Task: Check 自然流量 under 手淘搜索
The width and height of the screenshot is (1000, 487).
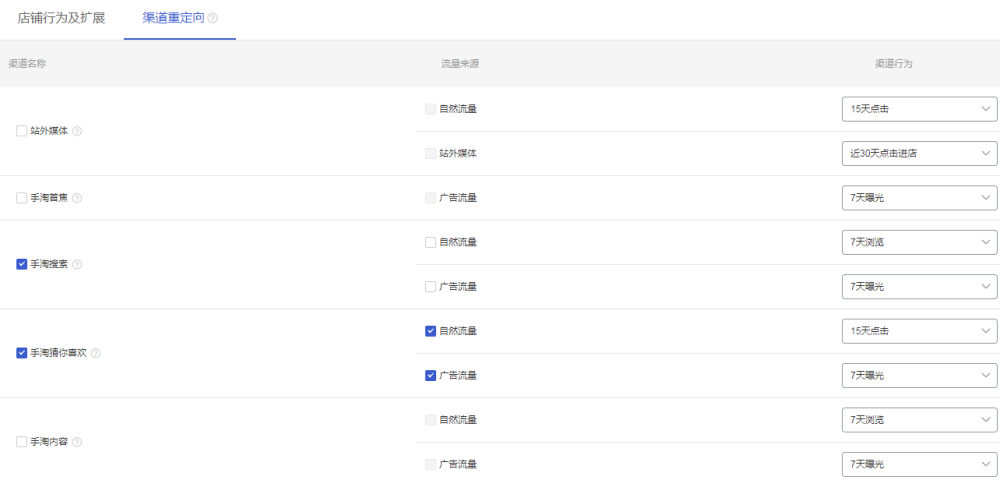Action: pos(430,242)
